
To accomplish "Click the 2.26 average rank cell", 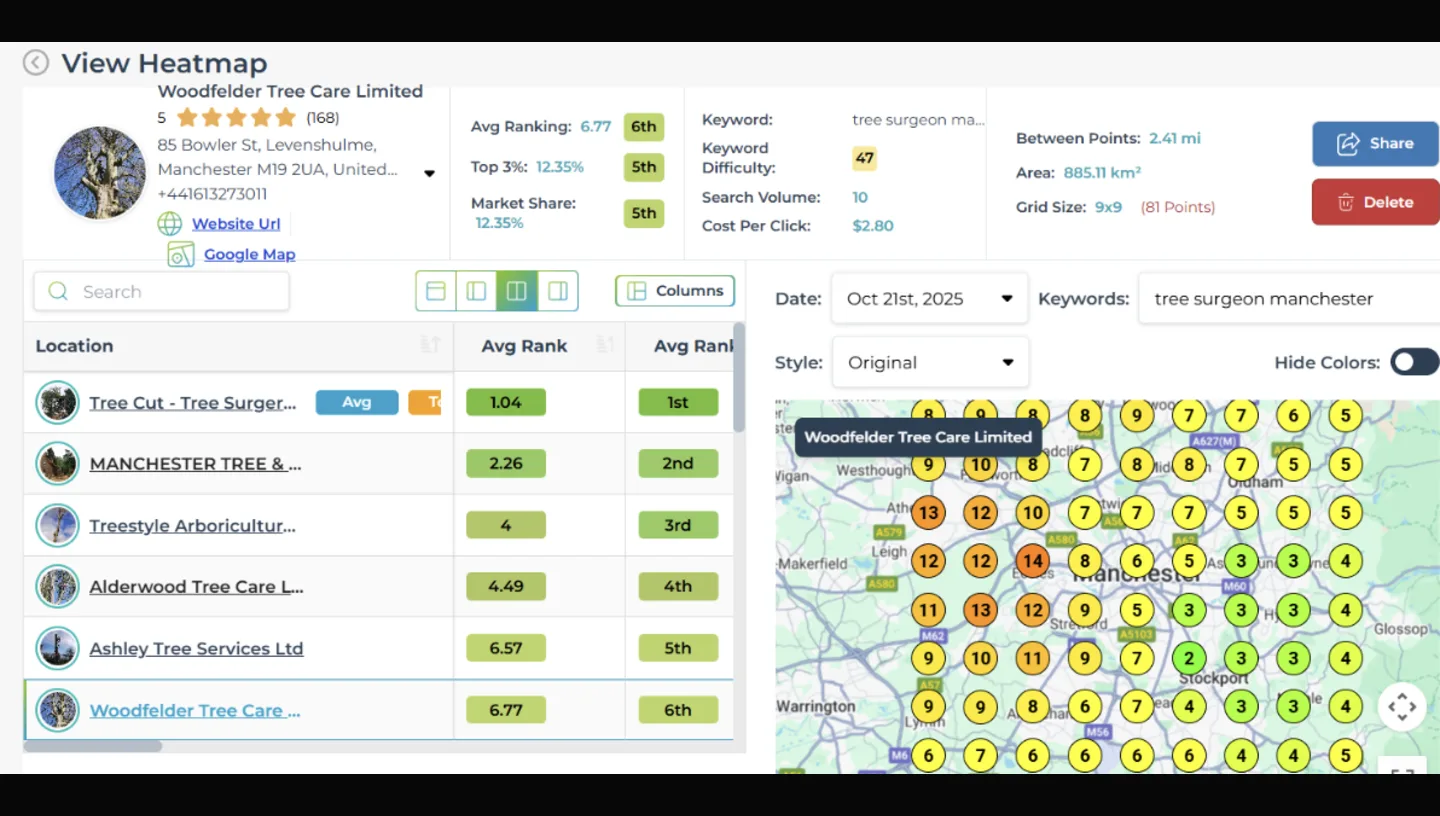I will coord(506,464).
